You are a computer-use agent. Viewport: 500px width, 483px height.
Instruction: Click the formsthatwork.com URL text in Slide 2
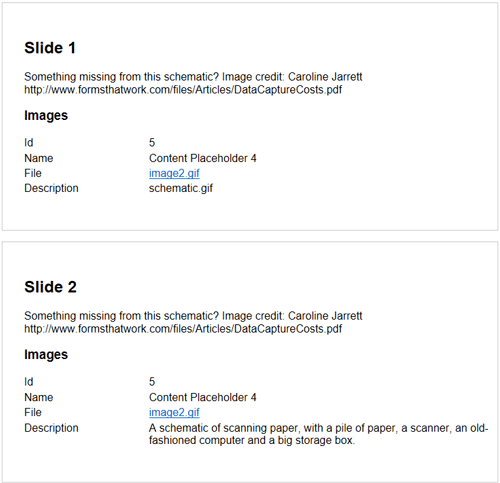pyautogui.click(x=183, y=329)
